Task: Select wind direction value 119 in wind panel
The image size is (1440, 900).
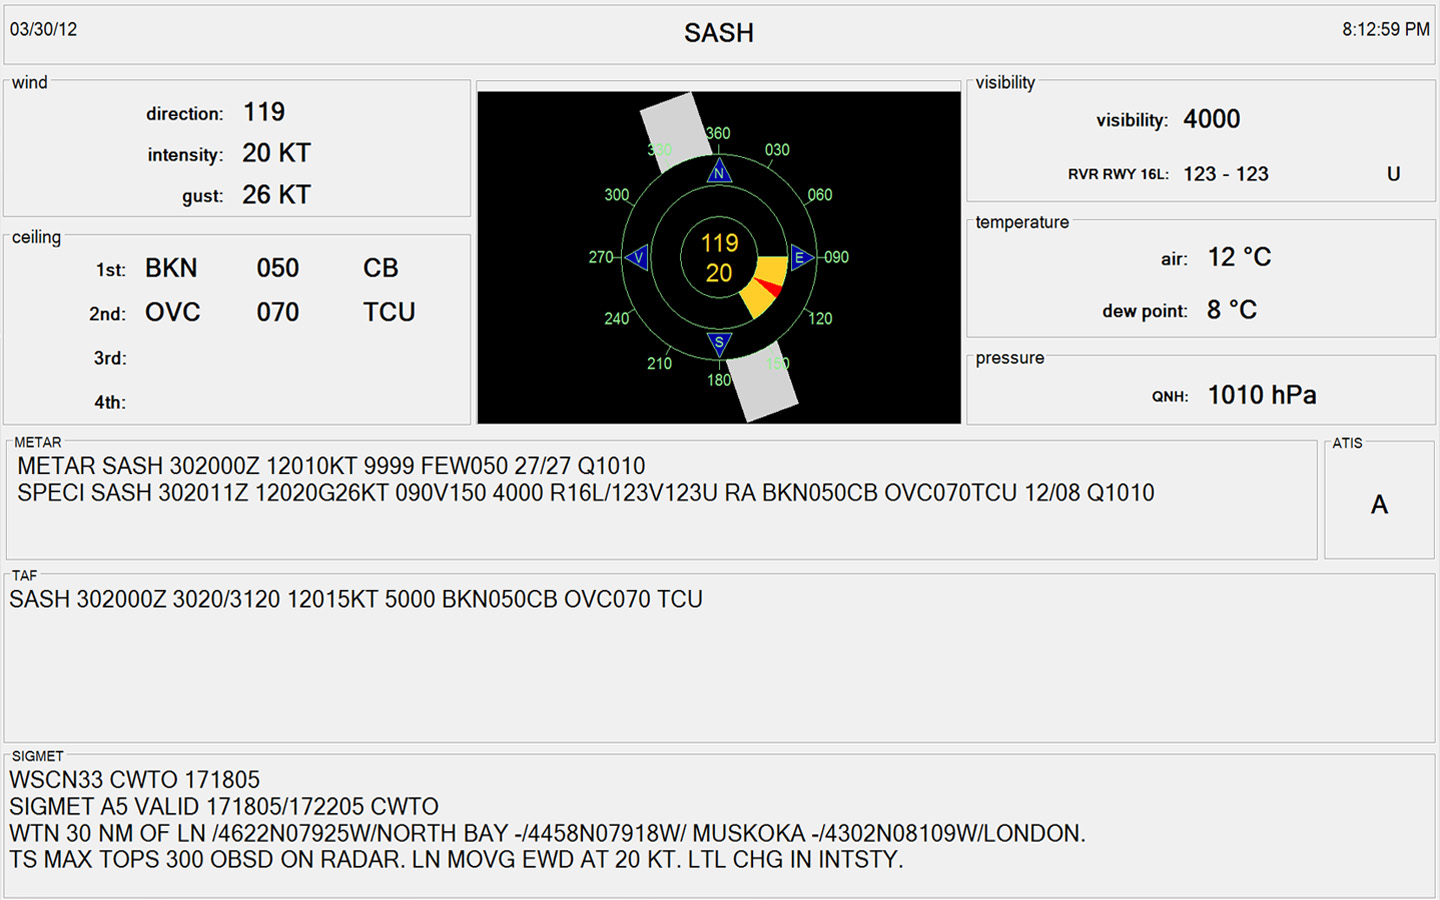Action: pos(264,112)
